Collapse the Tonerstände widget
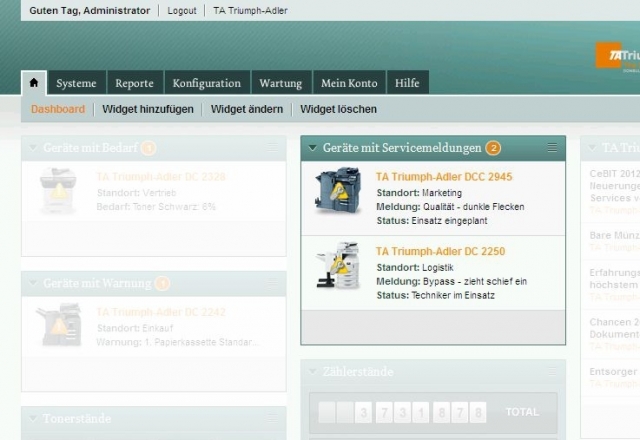The width and height of the screenshot is (640, 440). point(33,419)
